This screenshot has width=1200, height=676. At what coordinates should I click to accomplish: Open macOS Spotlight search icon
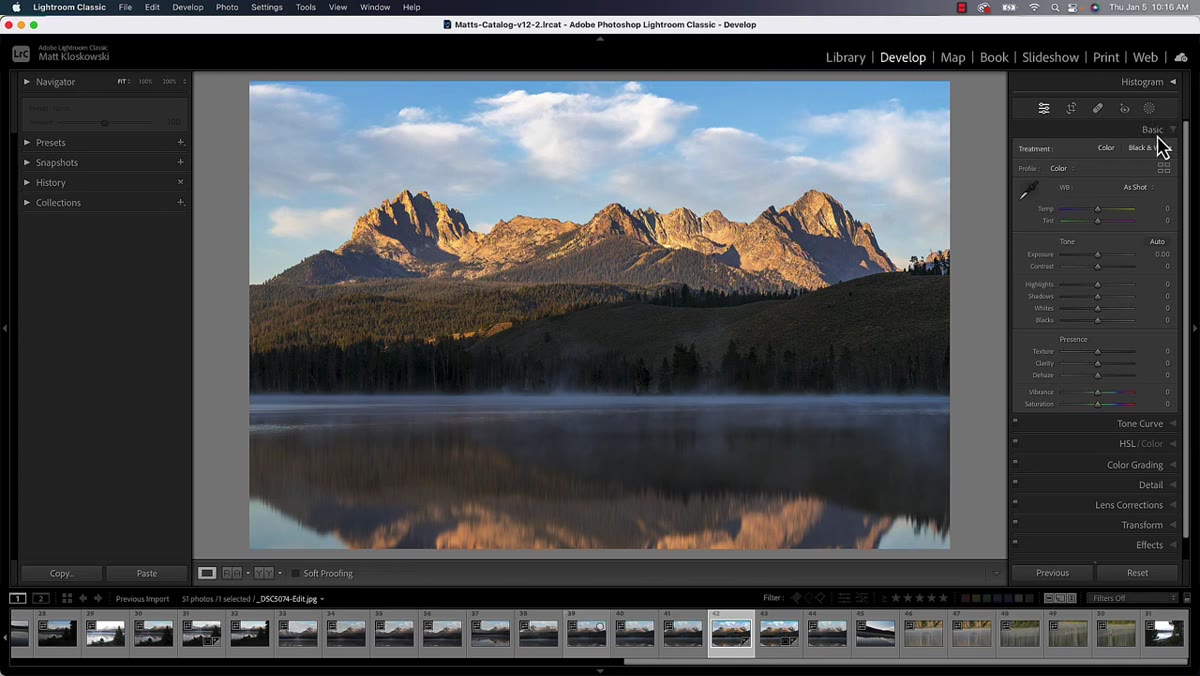(x=1055, y=7)
